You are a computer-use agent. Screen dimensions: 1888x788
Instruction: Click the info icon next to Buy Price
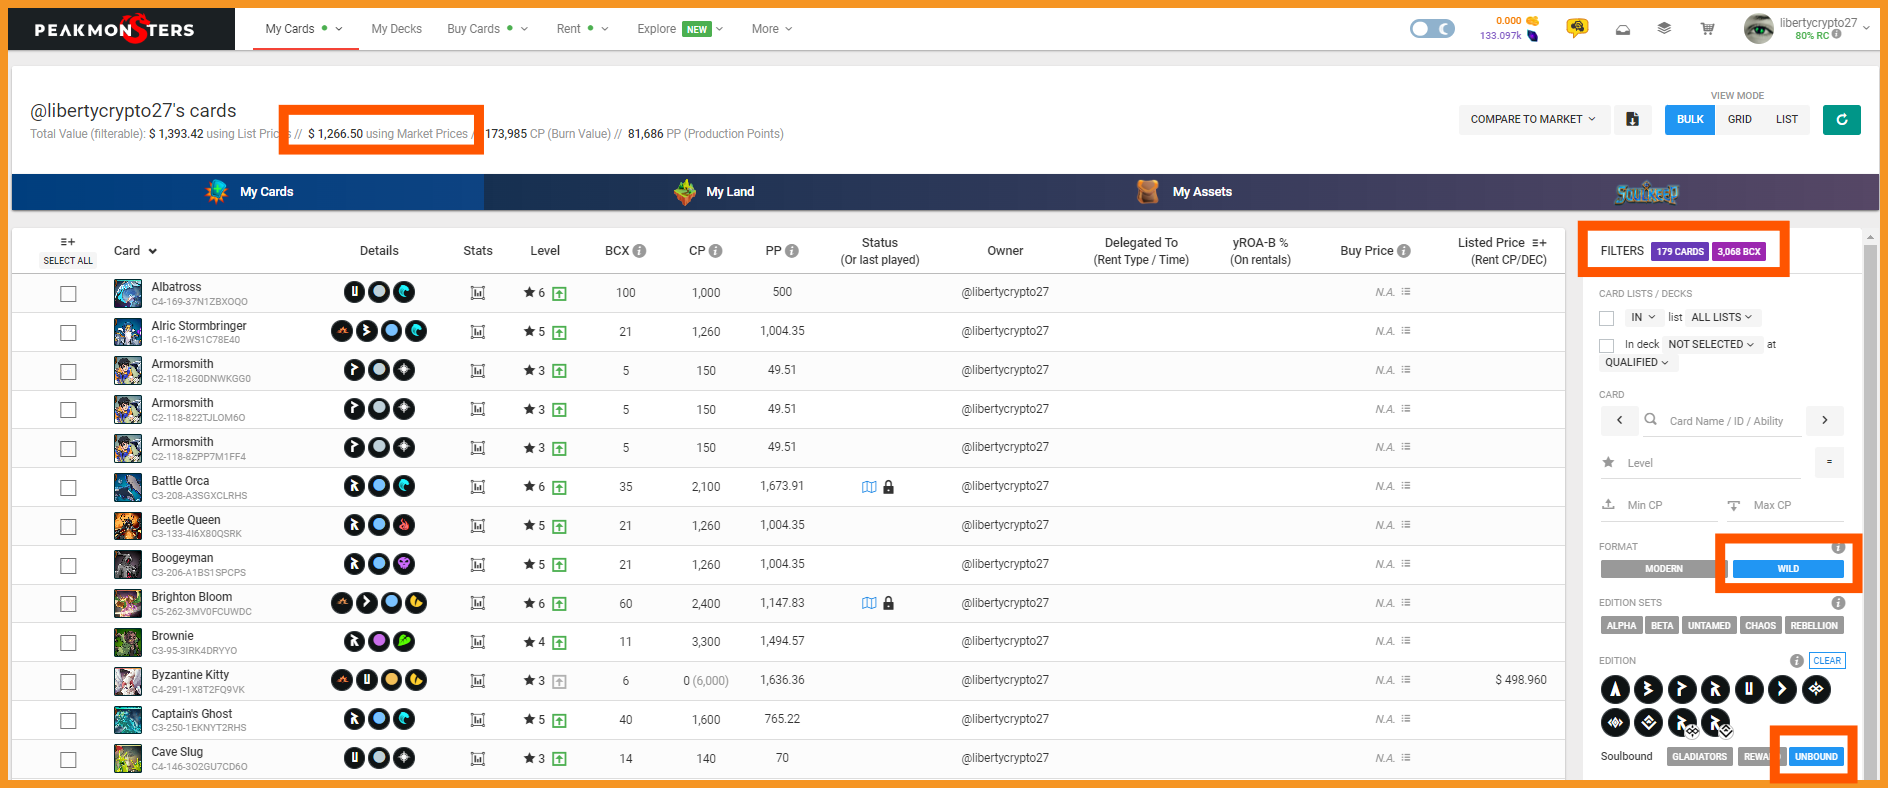[1404, 251]
